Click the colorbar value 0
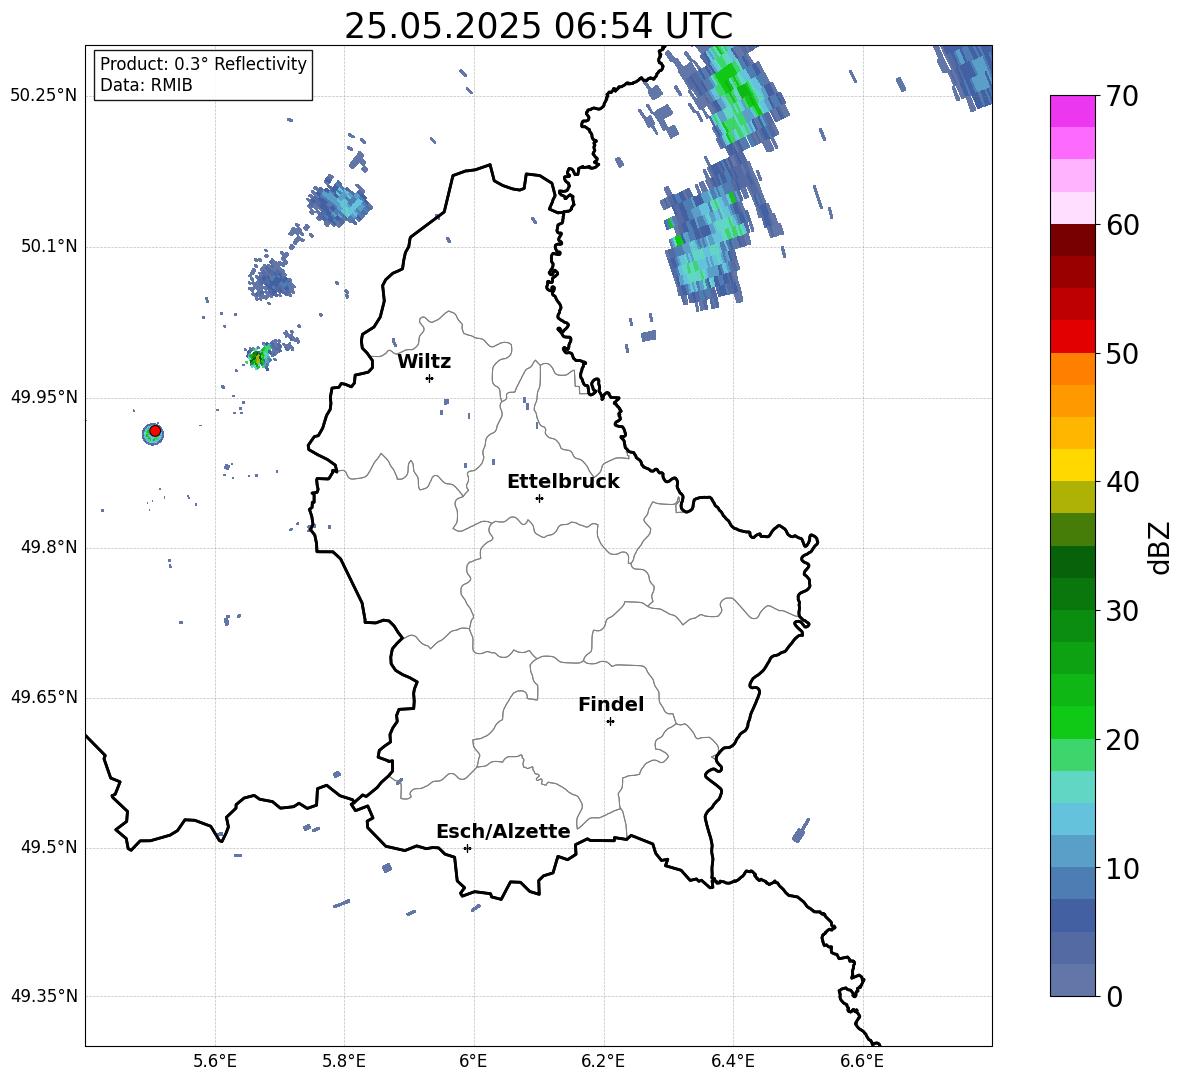Screen dimensions: 1184x1081 tap(1115, 996)
